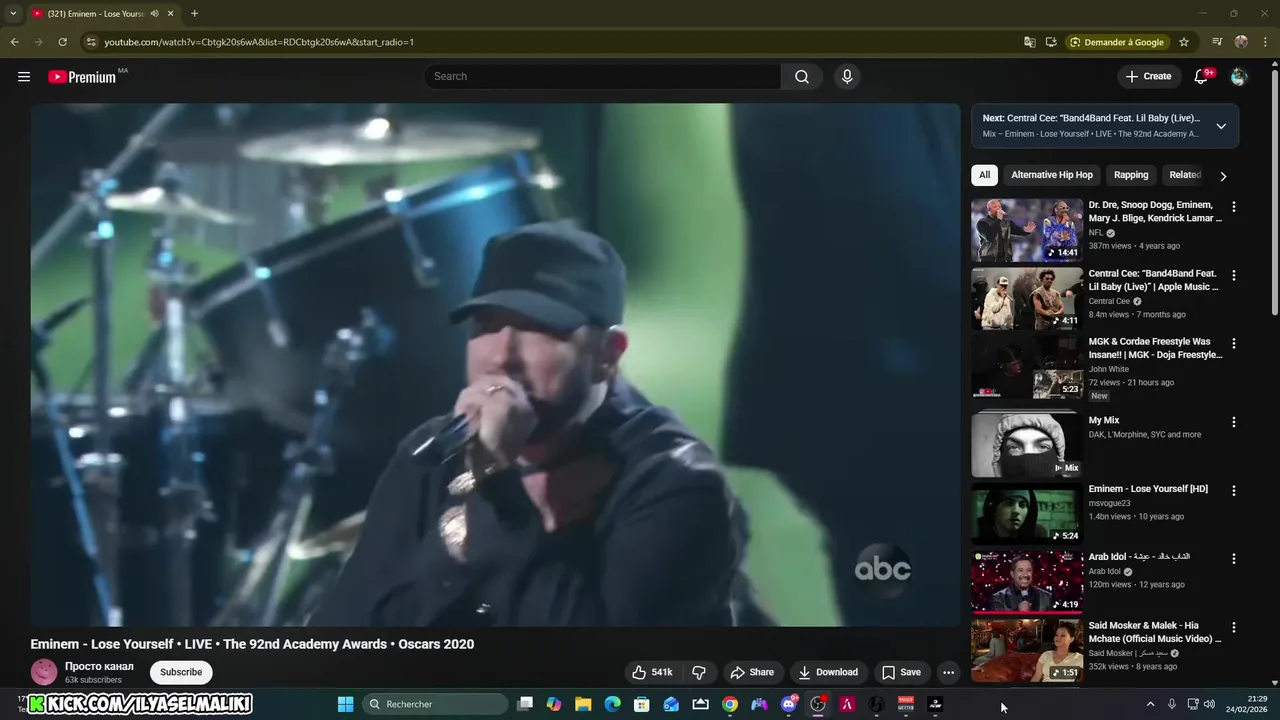Expand the Next up mix playlist panel

(x=1221, y=126)
